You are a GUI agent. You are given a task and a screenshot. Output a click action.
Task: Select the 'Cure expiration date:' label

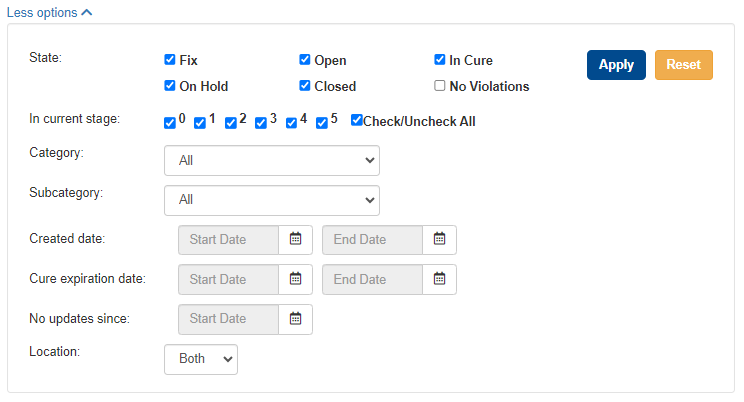tap(87, 279)
